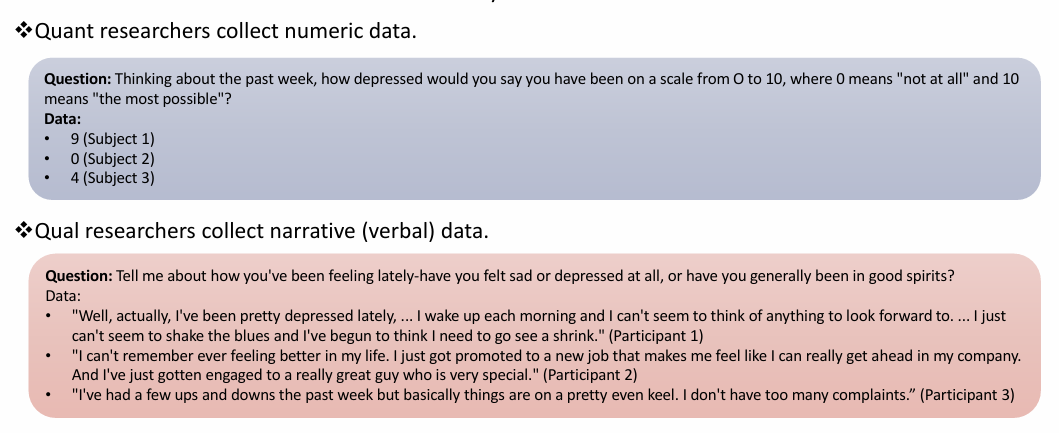Select the bullet dot before Subject 2

point(48,159)
